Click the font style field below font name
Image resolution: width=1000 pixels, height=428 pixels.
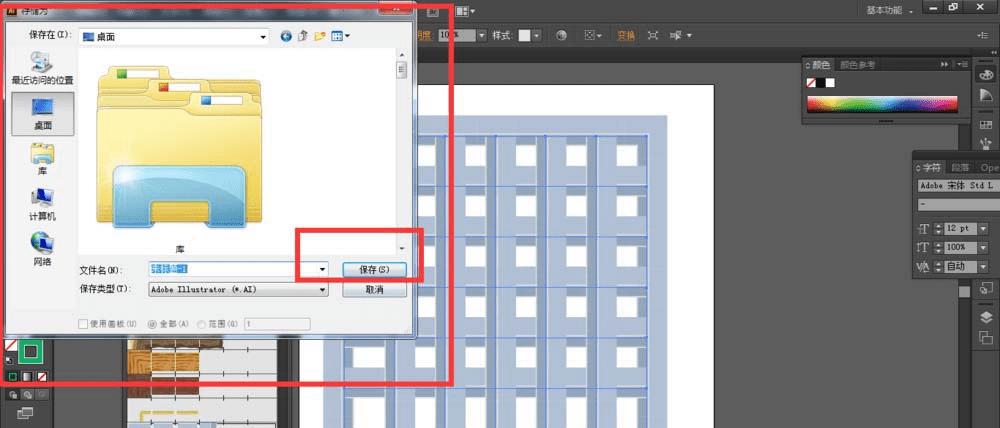(959, 205)
